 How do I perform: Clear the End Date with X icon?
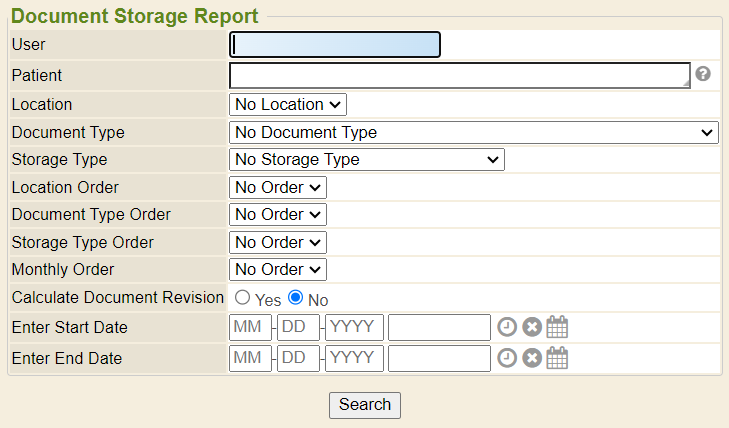click(532, 358)
